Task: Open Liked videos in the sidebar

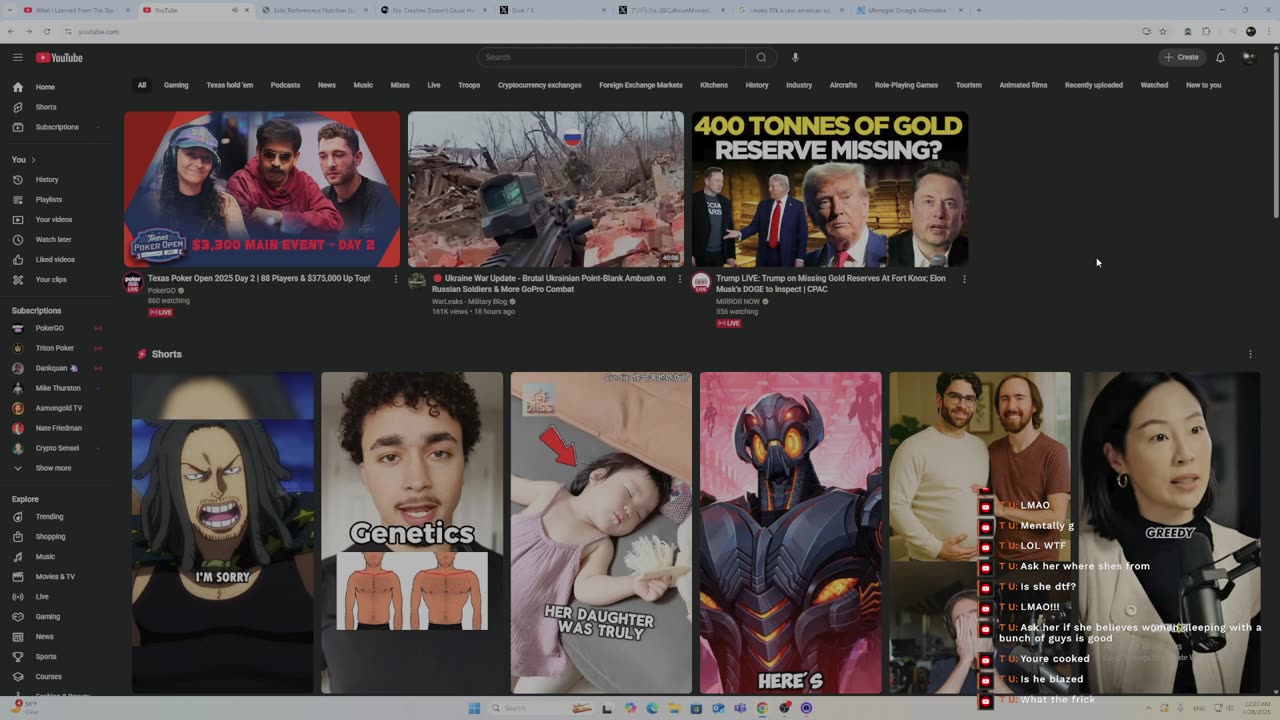Action: tap(55, 259)
